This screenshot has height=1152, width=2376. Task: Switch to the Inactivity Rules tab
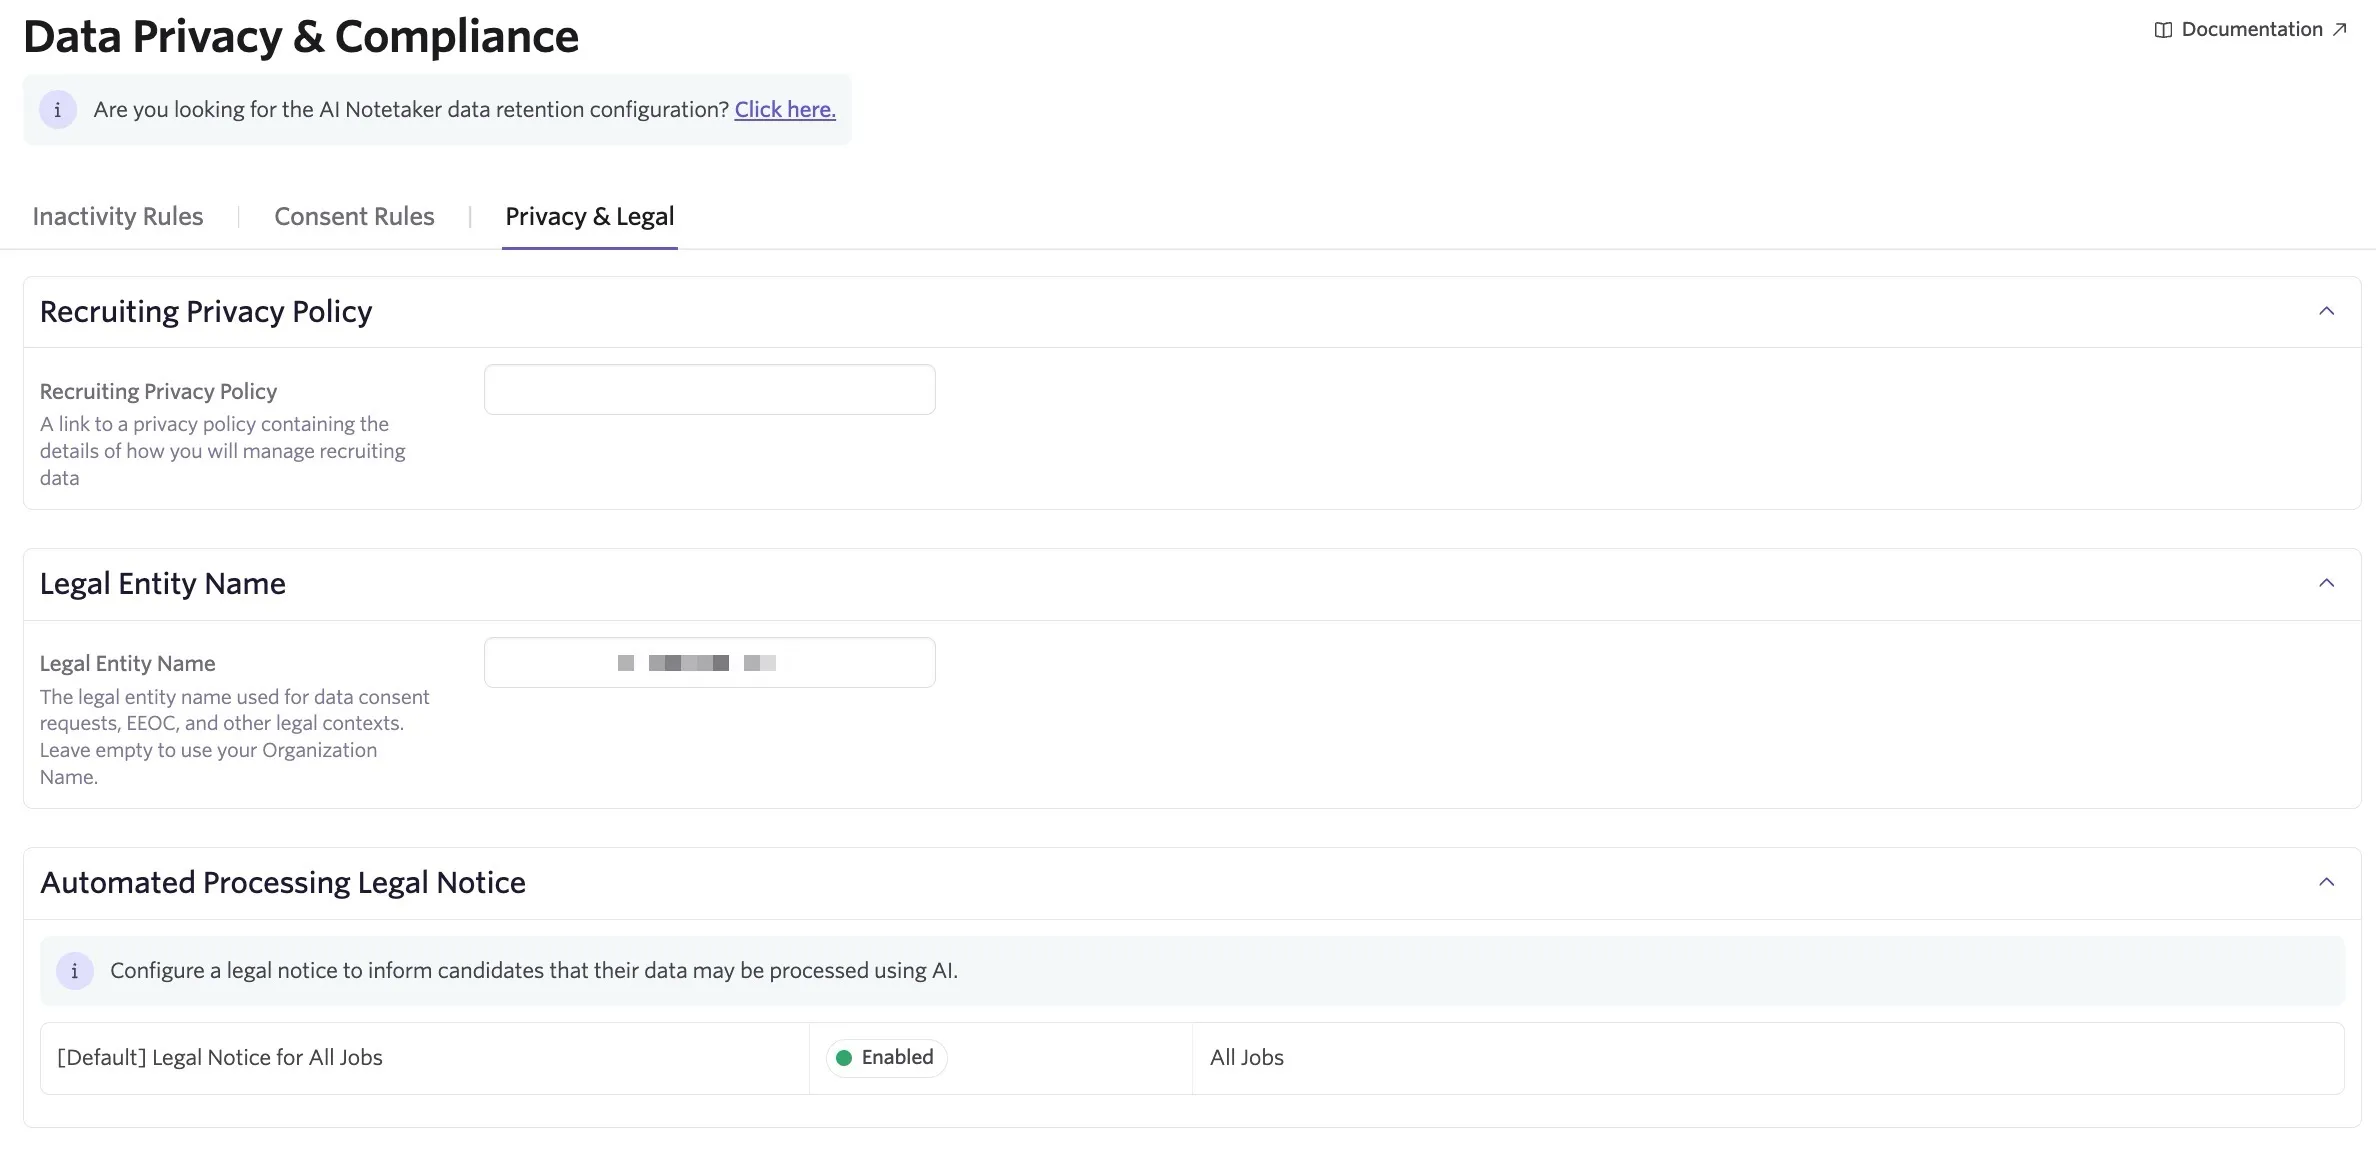[118, 216]
